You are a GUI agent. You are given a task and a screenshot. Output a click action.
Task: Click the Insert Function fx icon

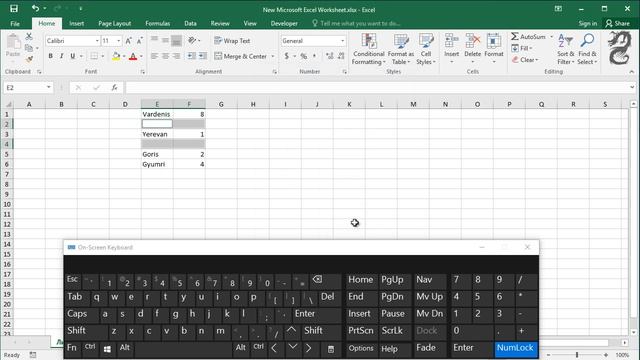pyautogui.click(x=114, y=87)
